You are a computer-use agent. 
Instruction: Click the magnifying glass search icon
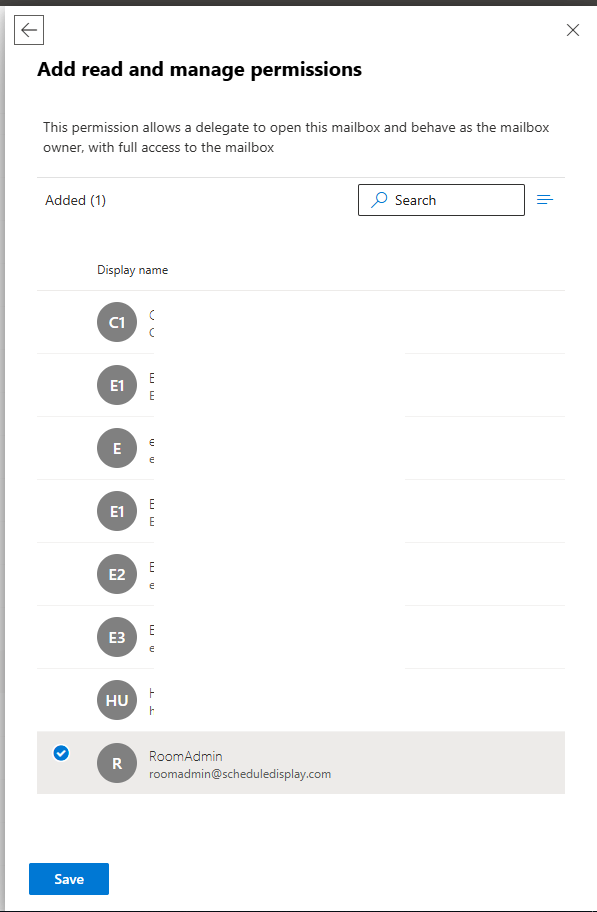379,200
